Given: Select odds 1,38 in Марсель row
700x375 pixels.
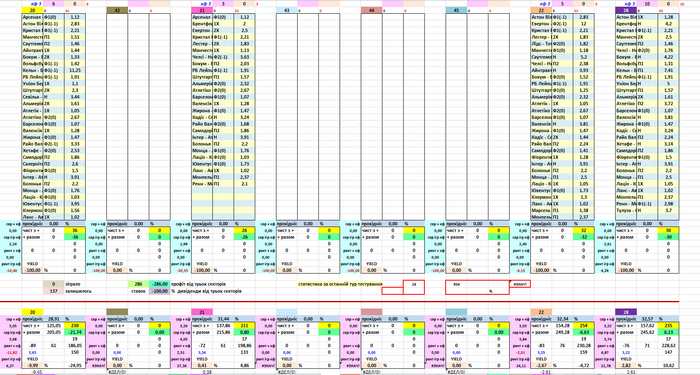Looking at the screenshot, I should pos(583,211).
